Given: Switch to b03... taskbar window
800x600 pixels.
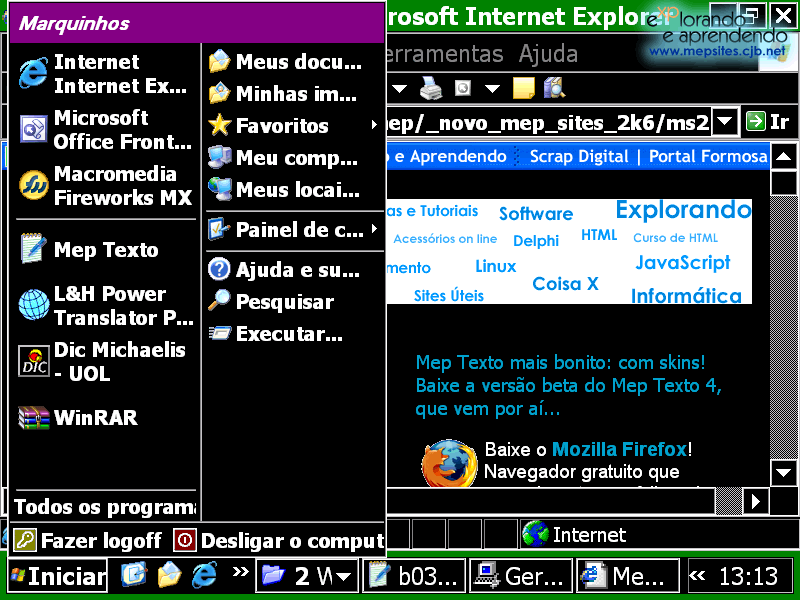Looking at the screenshot, I should coord(414,576).
